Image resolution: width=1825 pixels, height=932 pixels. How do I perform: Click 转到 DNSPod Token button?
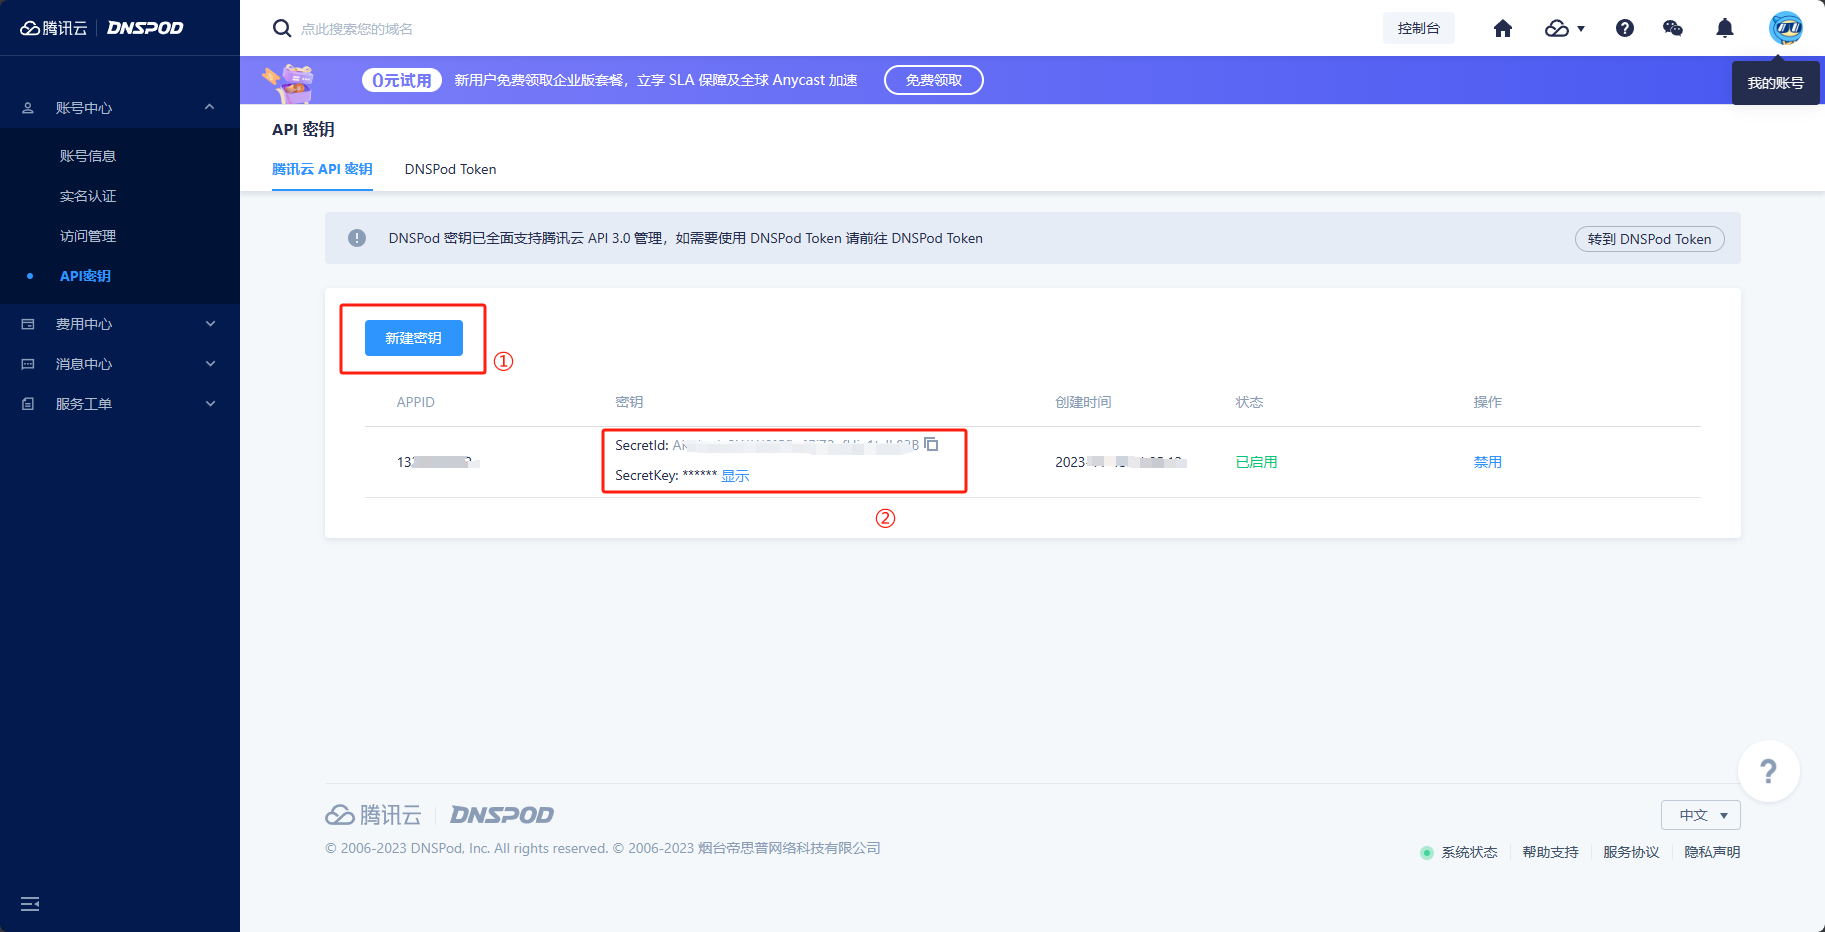pyautogui.click(x=1649, y=239)
